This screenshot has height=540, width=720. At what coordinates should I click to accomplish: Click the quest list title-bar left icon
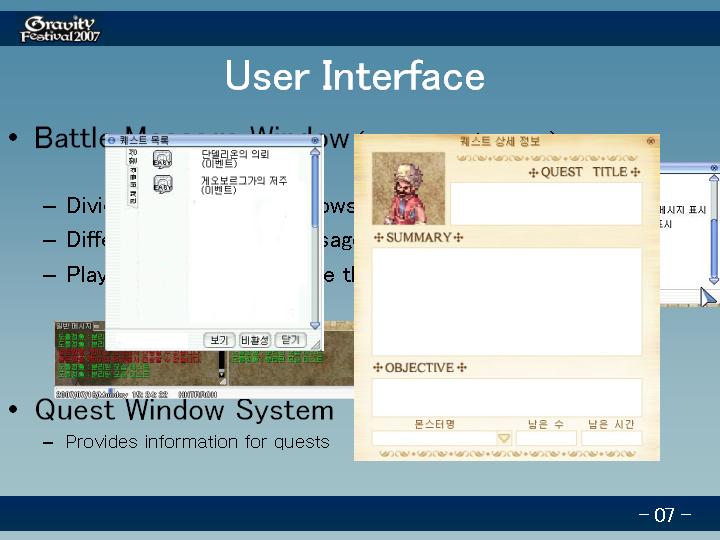click(x=113, y=141)
